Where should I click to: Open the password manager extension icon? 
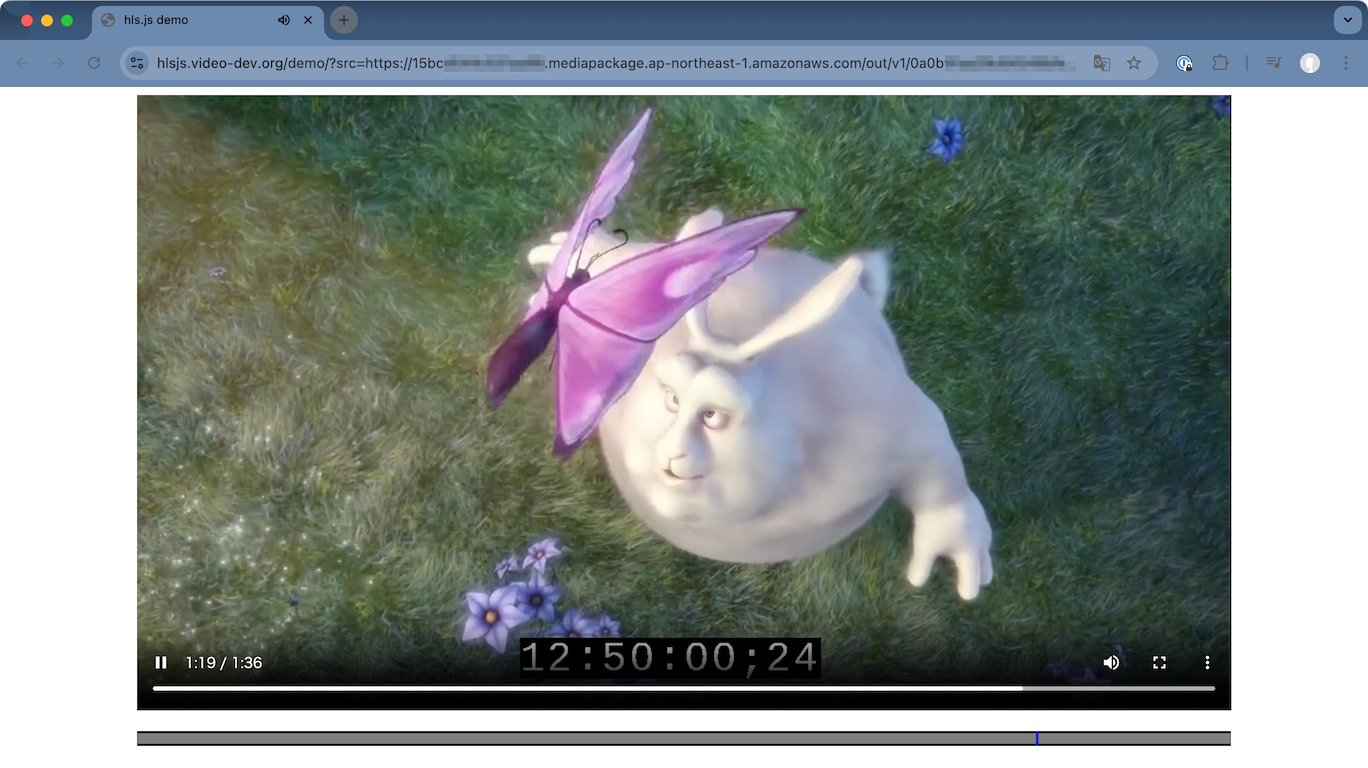coord(1185,63)
